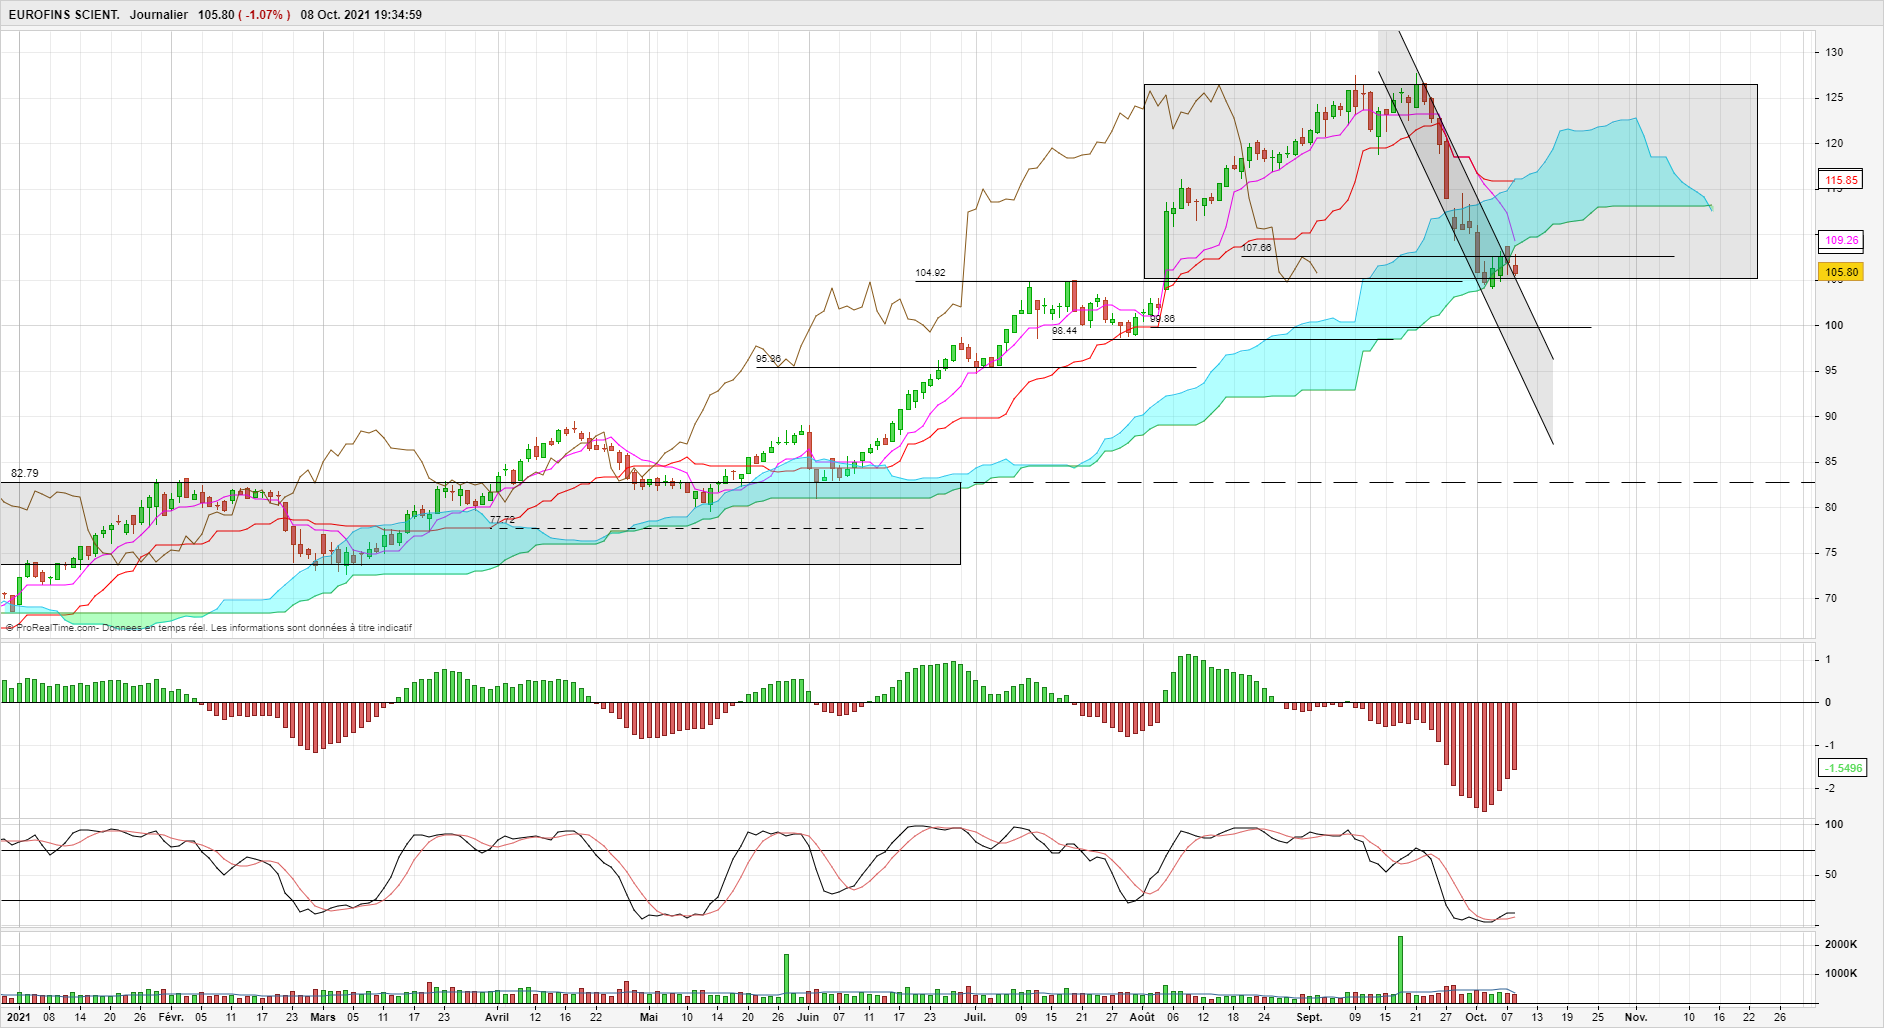Click the EUROFINS SCIENT. instrument name
Screen dimensions: 1884x1028
pos(62,15)
